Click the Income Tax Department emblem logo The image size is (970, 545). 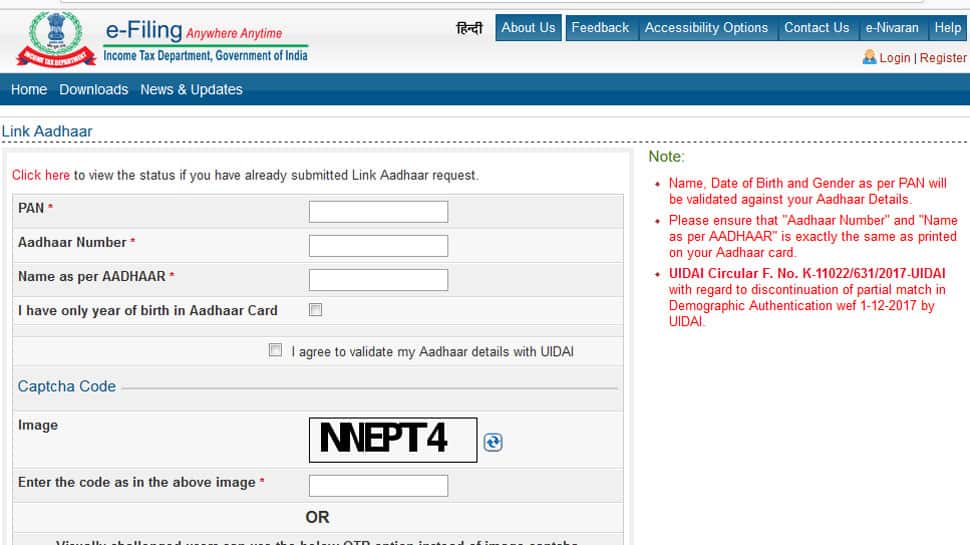tap(56, 39)
